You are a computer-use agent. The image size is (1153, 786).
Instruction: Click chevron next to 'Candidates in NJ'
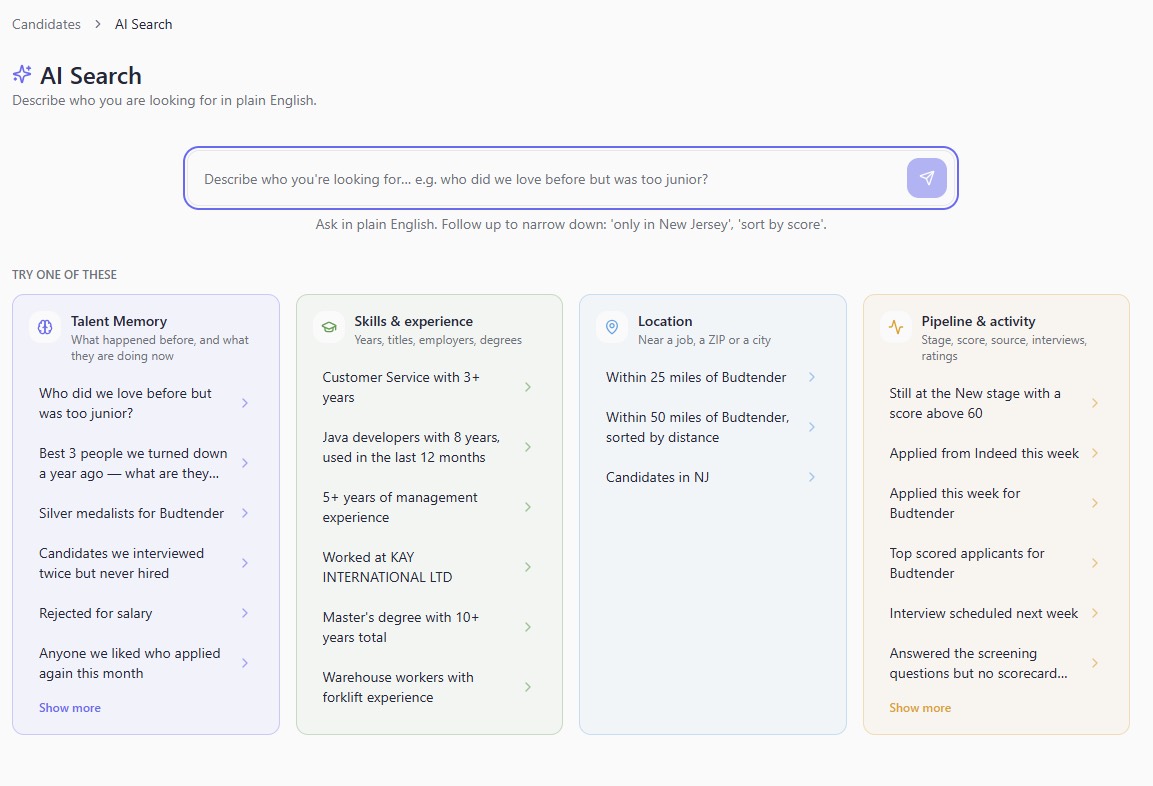pos(812,477)
